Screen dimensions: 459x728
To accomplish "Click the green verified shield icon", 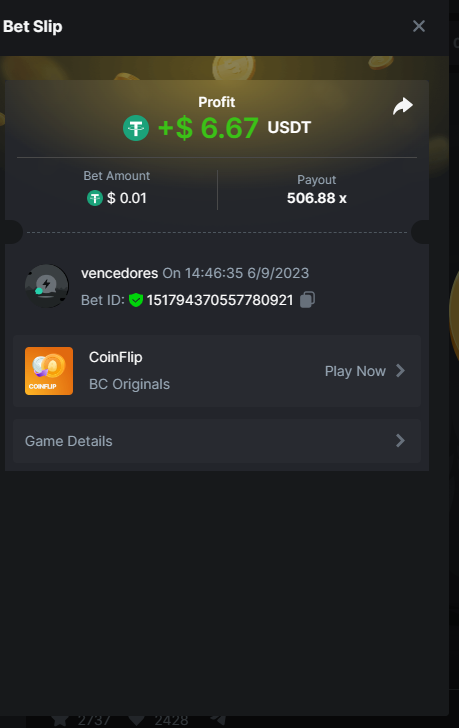I will (136, 300).
